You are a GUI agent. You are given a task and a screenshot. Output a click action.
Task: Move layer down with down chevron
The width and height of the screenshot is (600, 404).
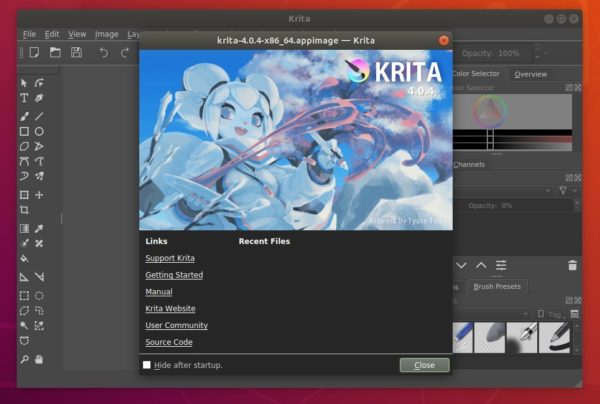[x=461, y=265]
